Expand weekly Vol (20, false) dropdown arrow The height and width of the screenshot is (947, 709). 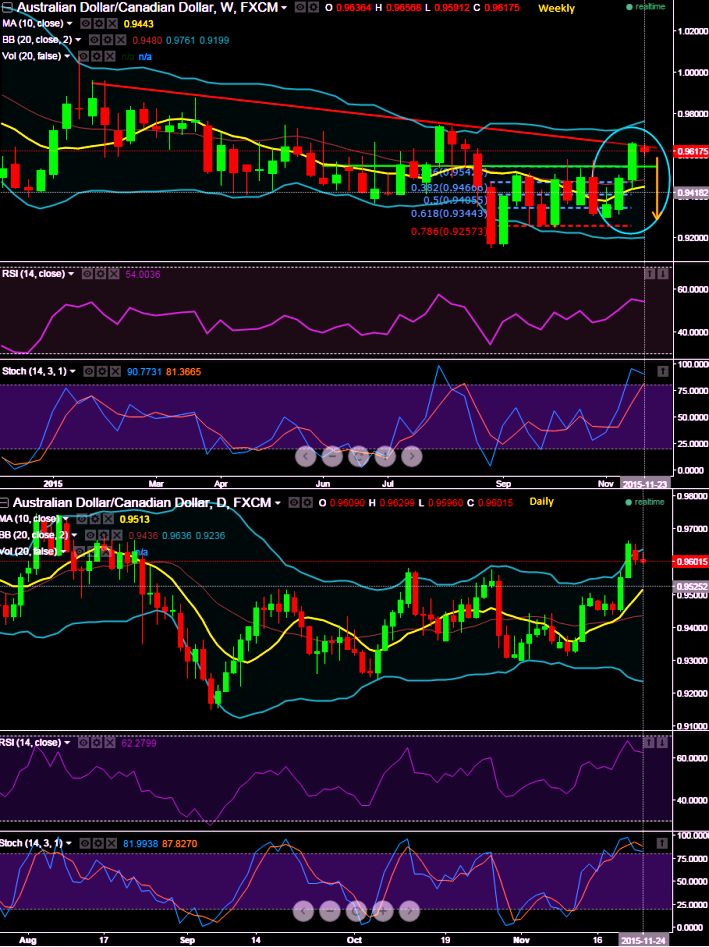pos(67,56)
